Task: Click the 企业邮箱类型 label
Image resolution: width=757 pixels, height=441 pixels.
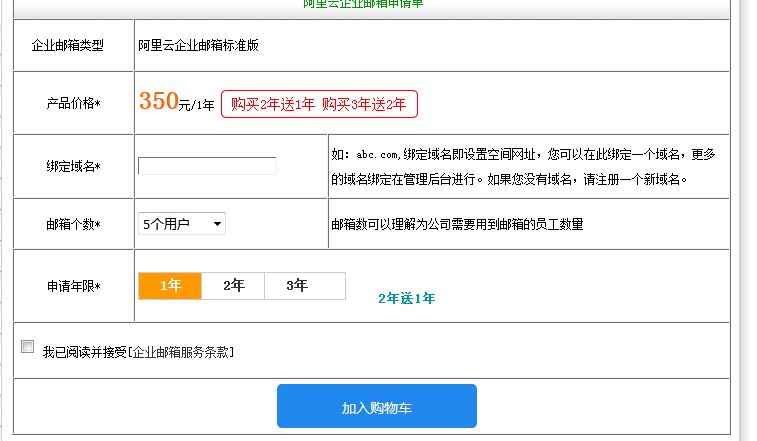Action: (x=68, y=45)
